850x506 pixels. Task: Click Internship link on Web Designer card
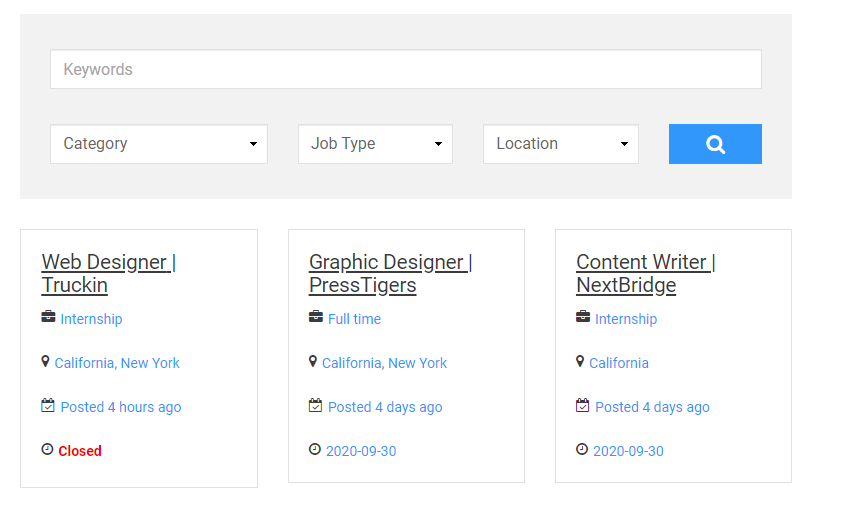tap(91, 319)
